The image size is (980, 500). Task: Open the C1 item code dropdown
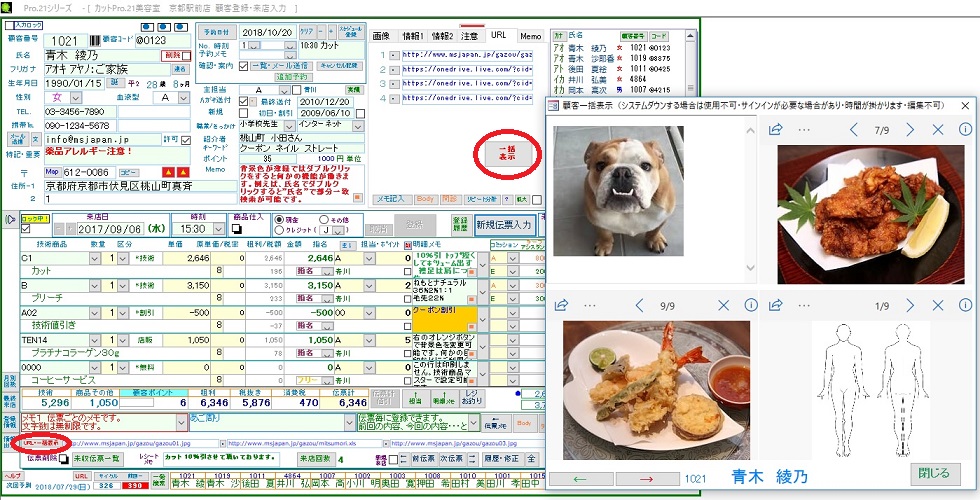pos(94,258)
